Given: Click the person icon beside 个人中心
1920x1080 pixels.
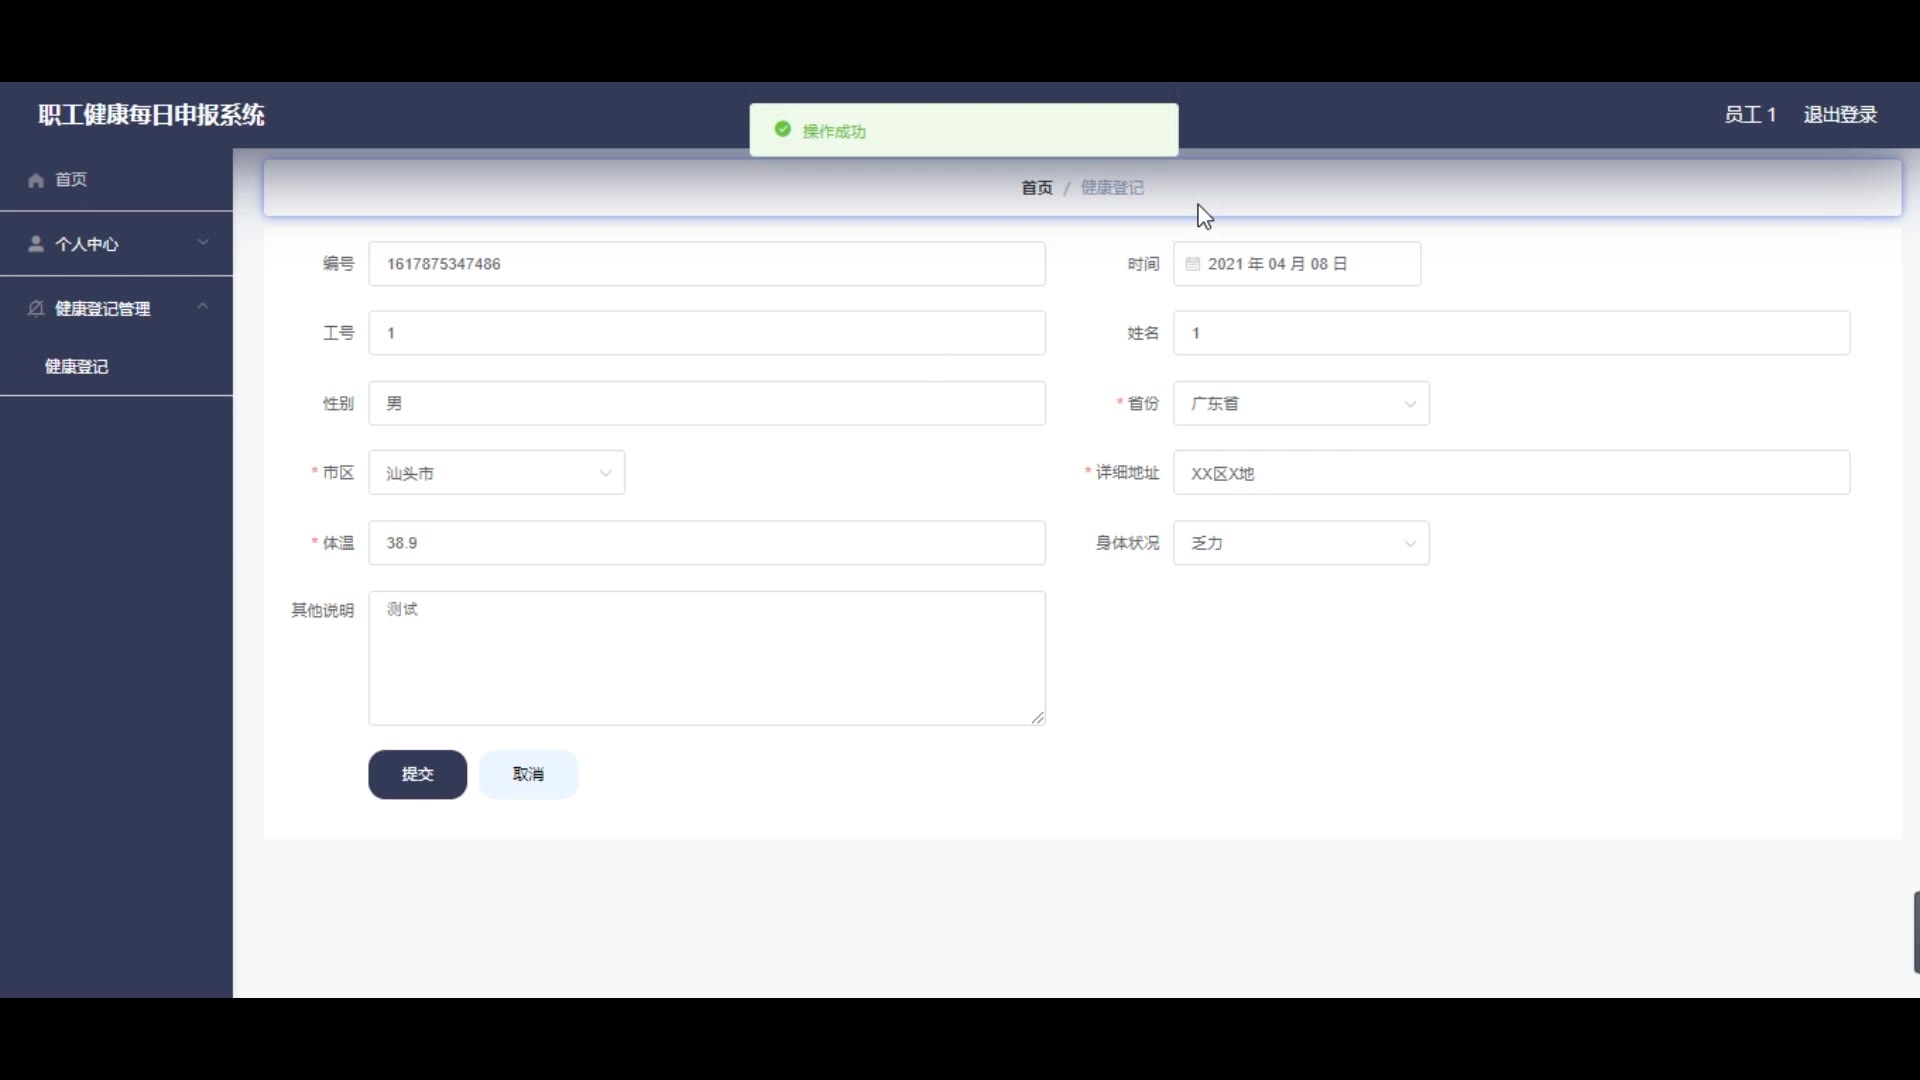Looking at the screenshot, I should (x=36, y=244).
